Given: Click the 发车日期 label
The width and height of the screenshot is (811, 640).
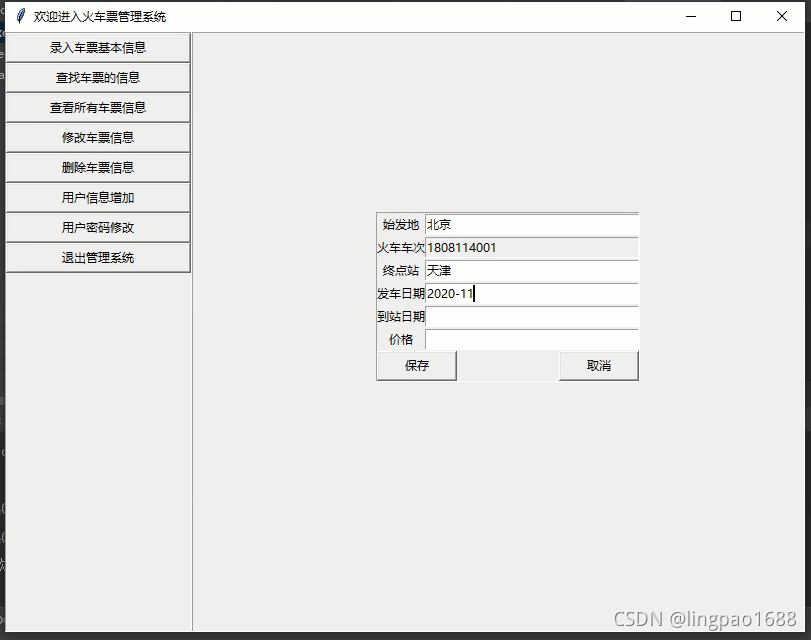Looking at the screenshot, I should pos(401,294).
